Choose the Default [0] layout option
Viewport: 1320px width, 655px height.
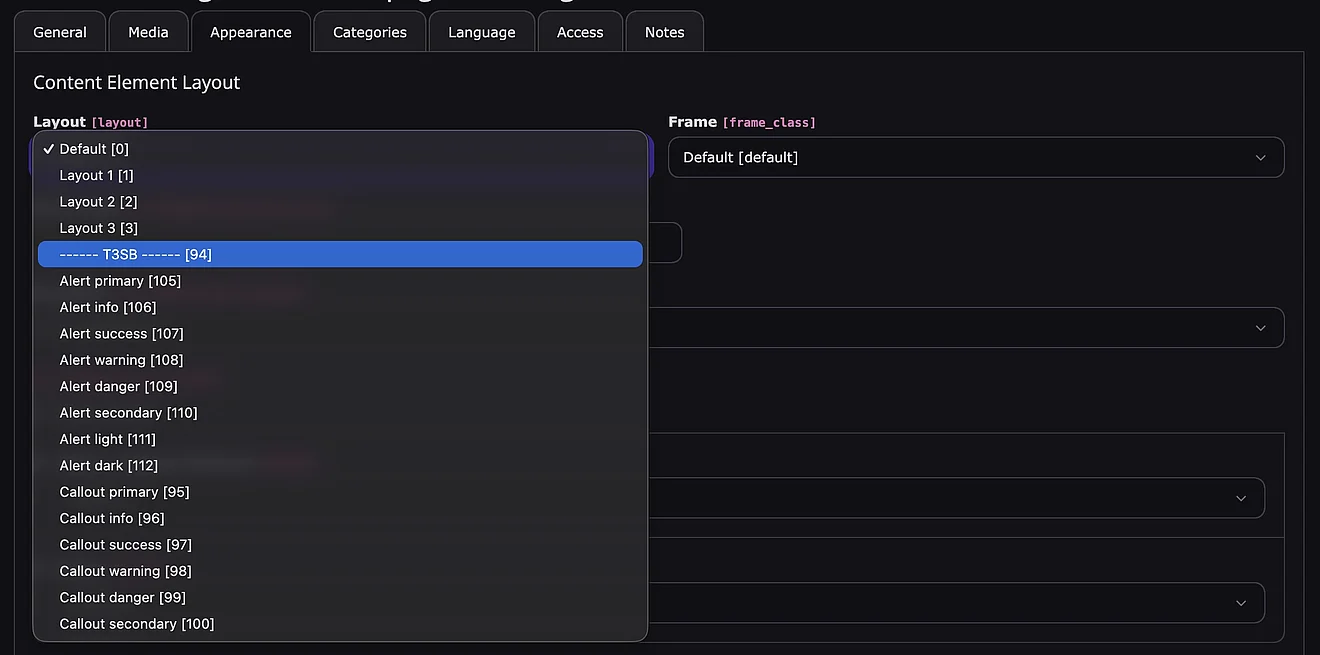(94, 149)
